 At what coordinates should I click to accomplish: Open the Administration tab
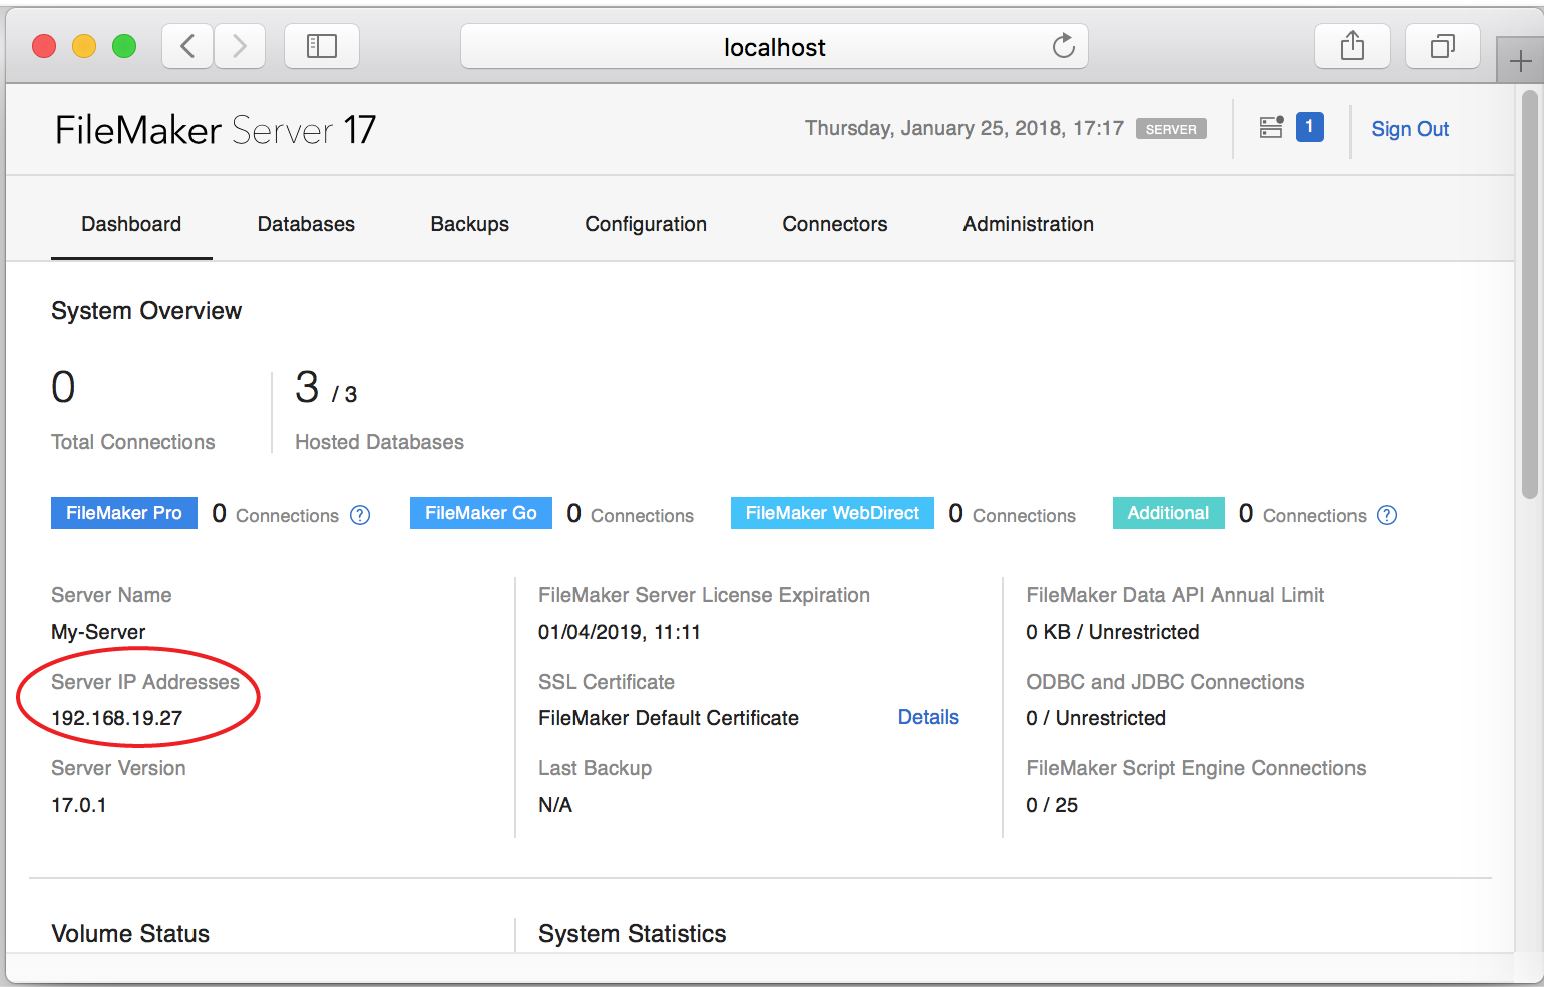pyautogui.click(x=1028, y=224)
